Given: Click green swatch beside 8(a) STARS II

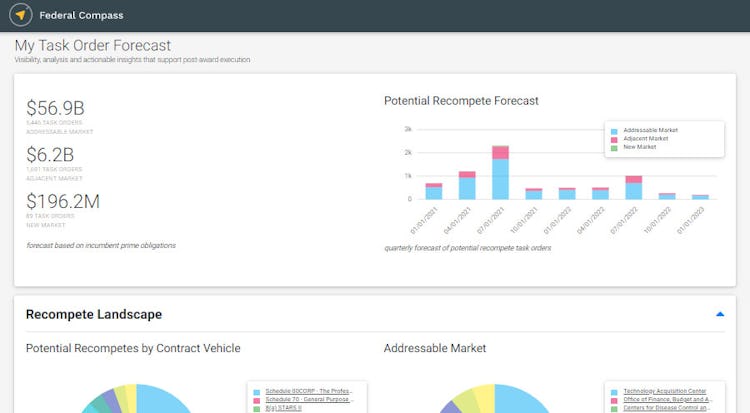Looking at the screenshot, I should point(257,409).
